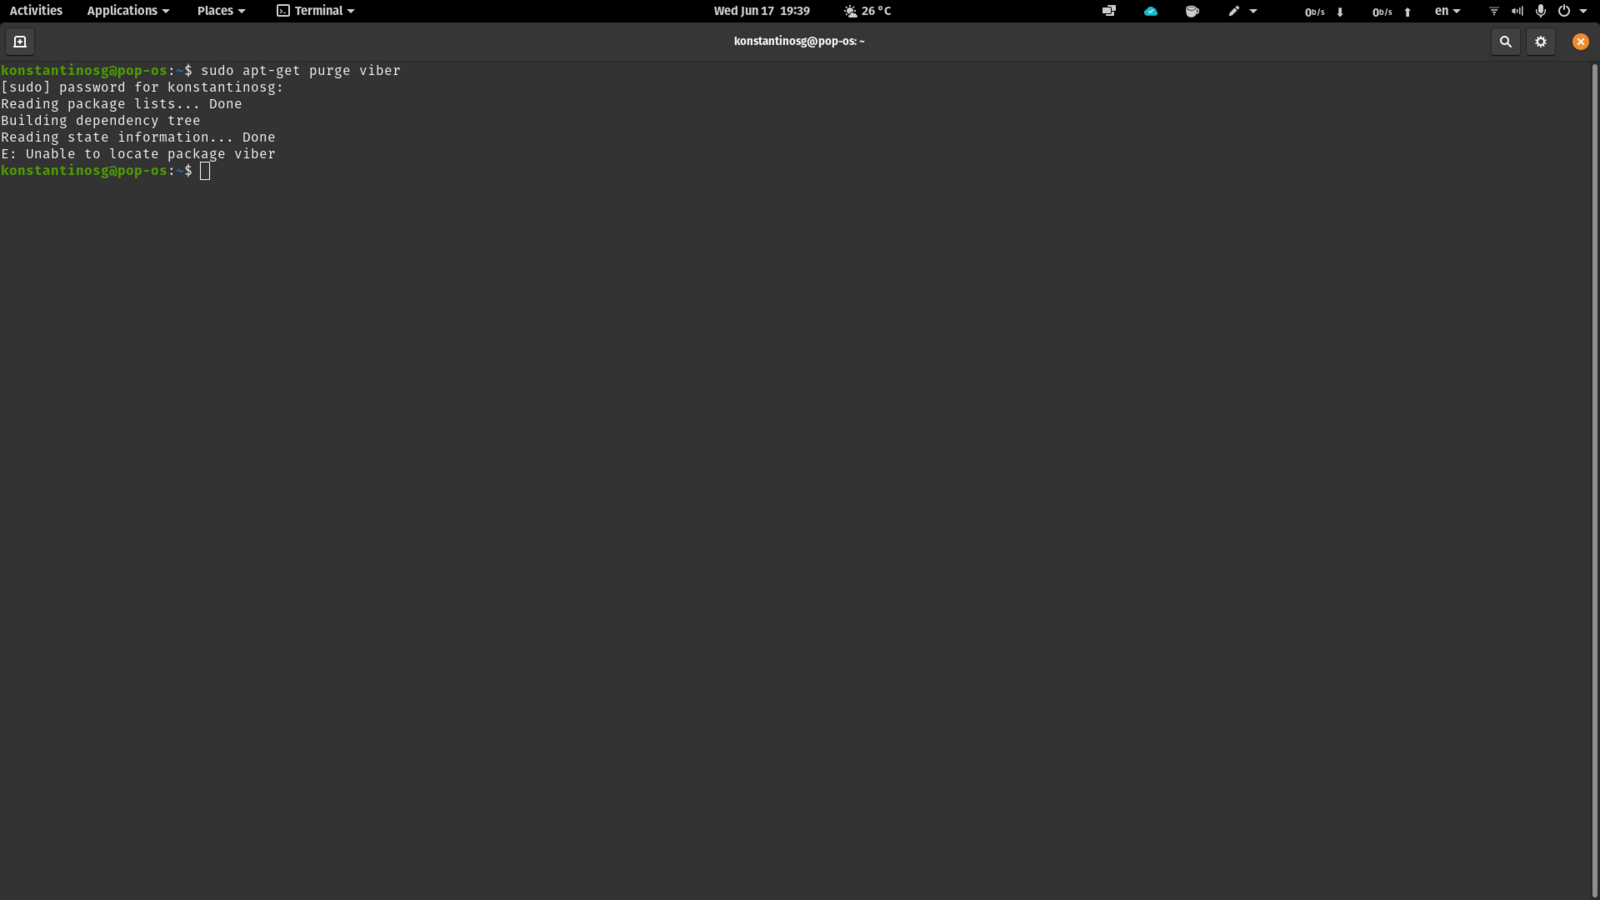This screenshot has height=900, width=1600.
Task: Click the microphone tray icon
Action: pos(1541,11)
